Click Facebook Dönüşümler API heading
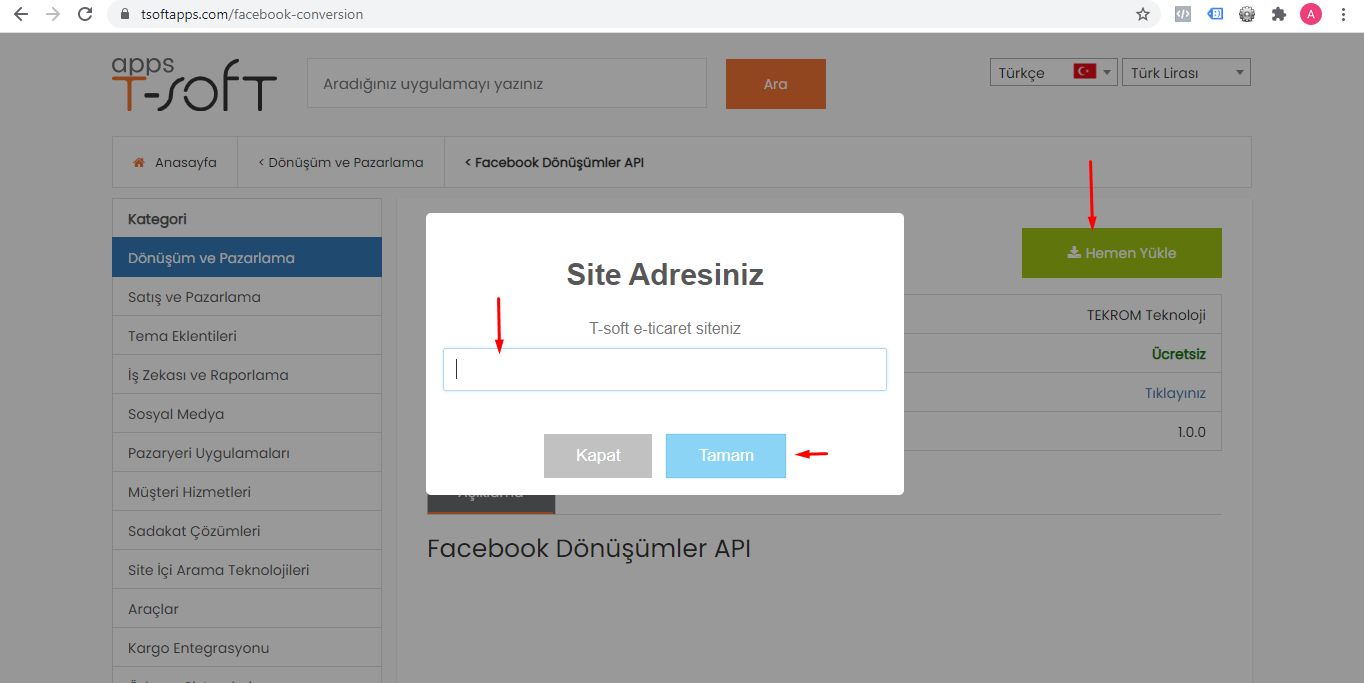Image resolution: width=1364 pixels, height=683 pixels. pyautogui.click(x=589, y=548)
